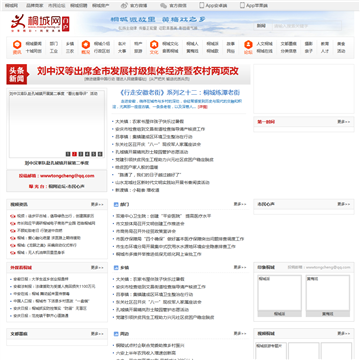The width and height of the screenshot is (360, 360).
Task: Show more 视频桐城 videos via 更多
Action: pos(344,333)
